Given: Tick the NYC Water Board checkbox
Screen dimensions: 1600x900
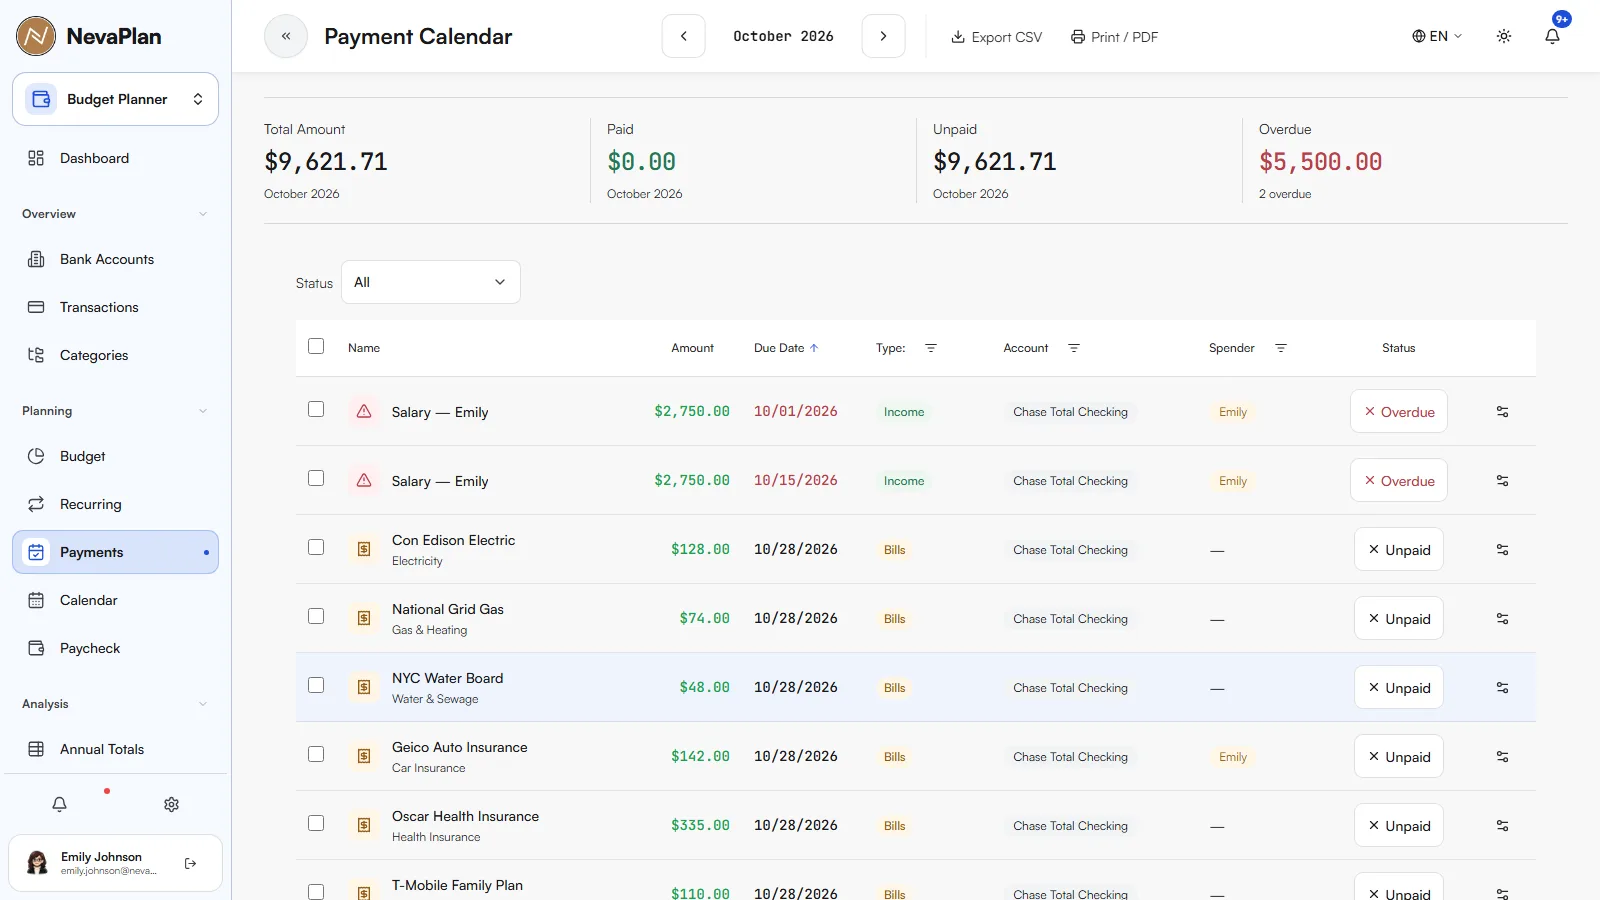Looking at the screenshot, I should (316, 685).
